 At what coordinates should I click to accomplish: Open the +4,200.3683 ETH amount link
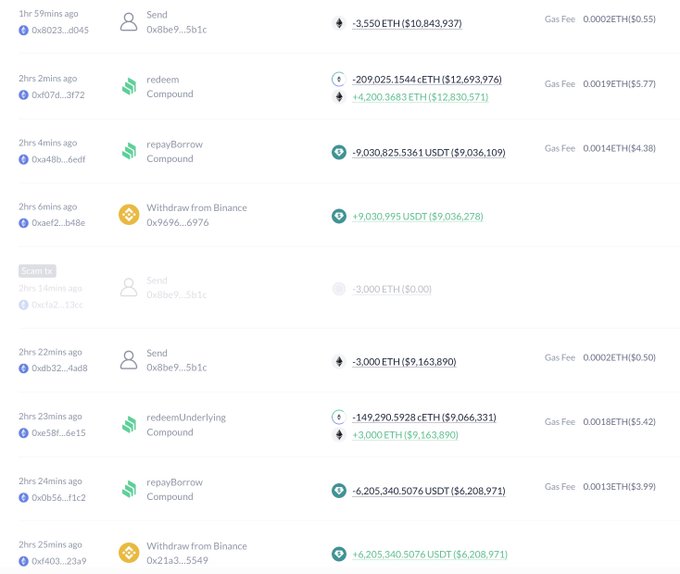[420, 97]
